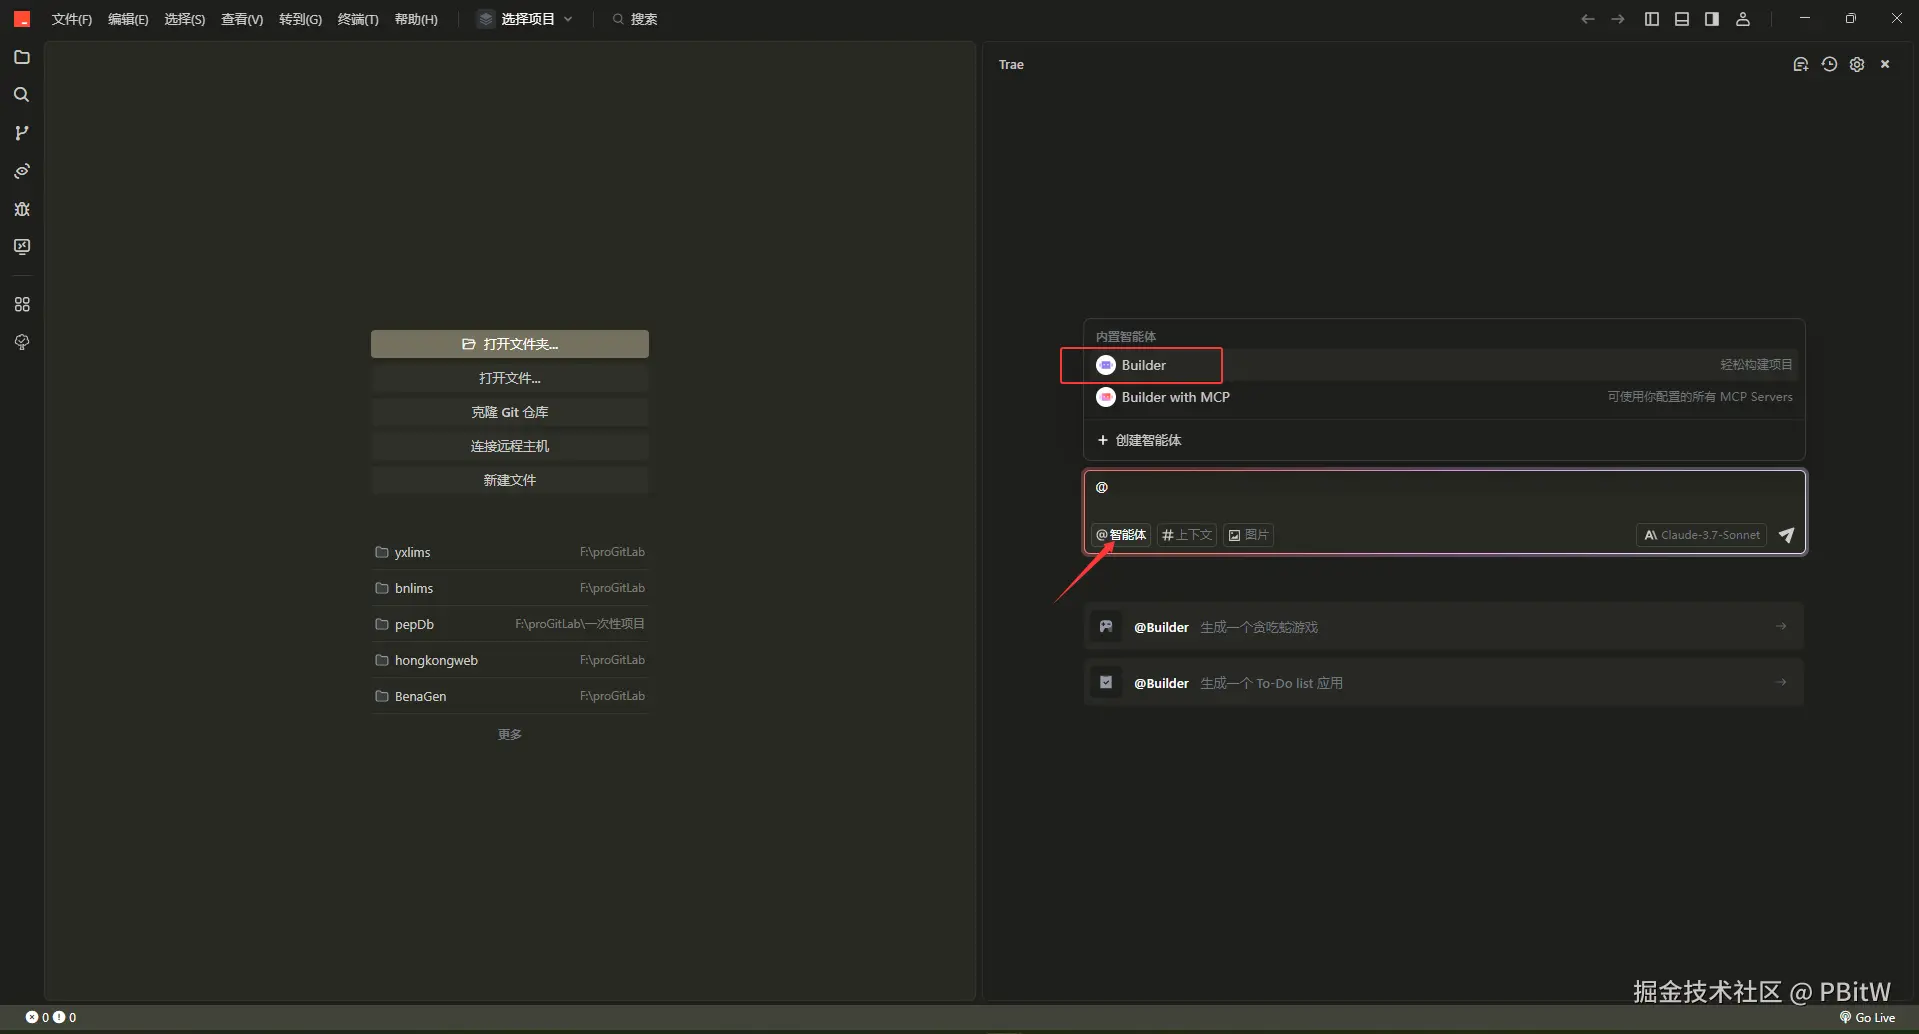Open the errors and warnings status indicator

pyautogui.click(x=50, y=1017)
